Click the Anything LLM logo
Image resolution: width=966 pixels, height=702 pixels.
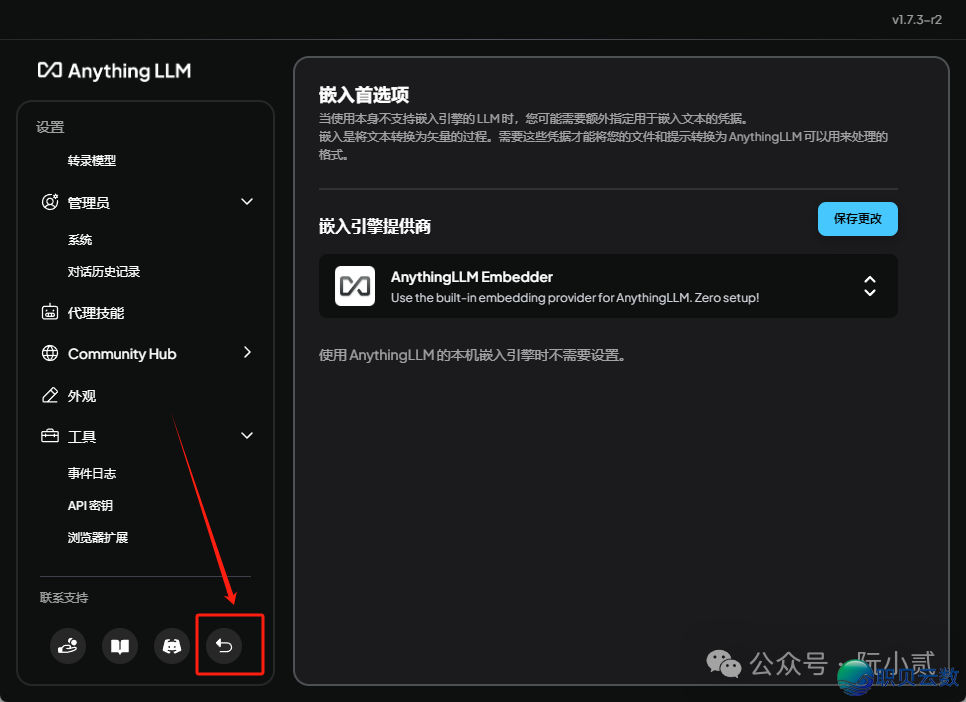click(113, 70)
